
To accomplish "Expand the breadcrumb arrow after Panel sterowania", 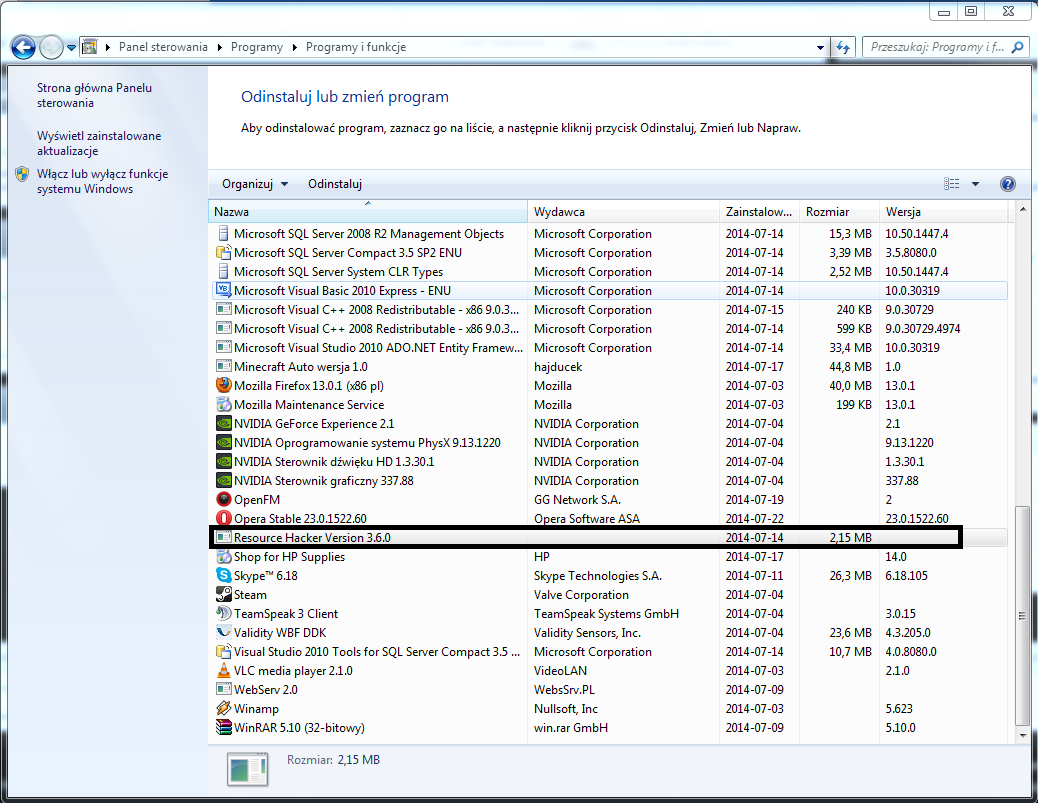I will 220,47.
